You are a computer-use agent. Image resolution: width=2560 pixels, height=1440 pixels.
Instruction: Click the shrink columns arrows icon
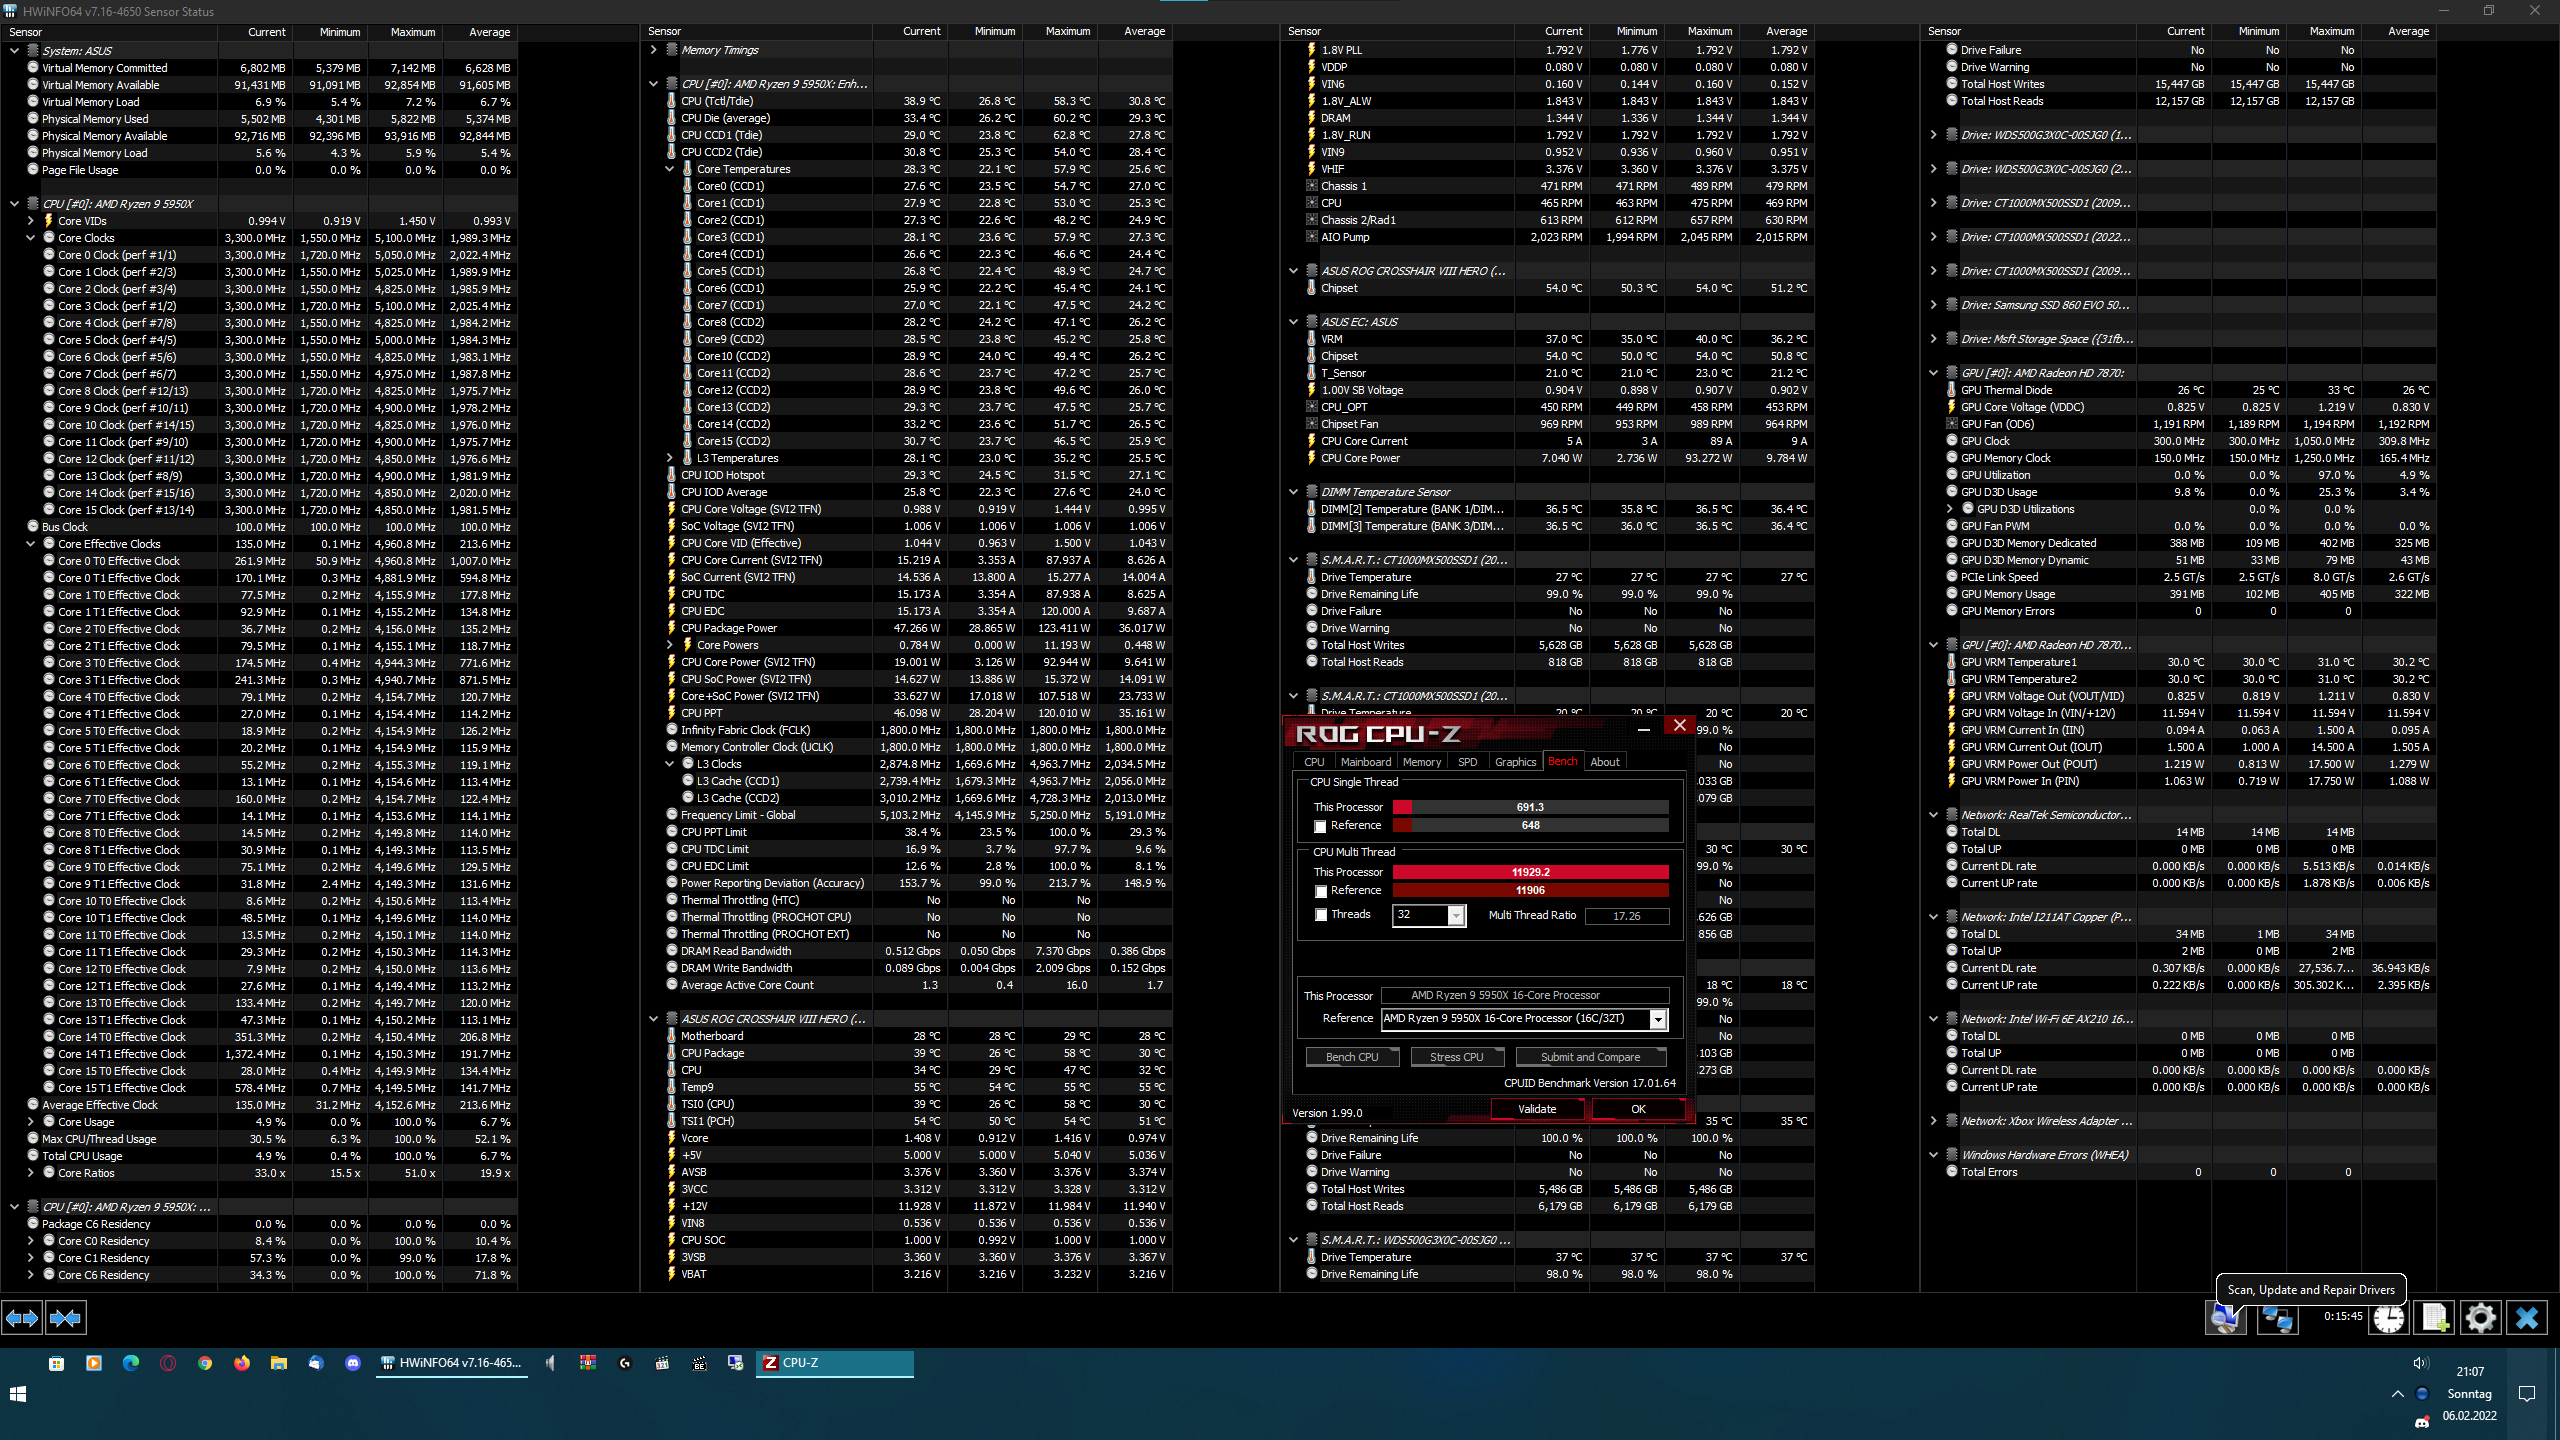click(65, 1318)
